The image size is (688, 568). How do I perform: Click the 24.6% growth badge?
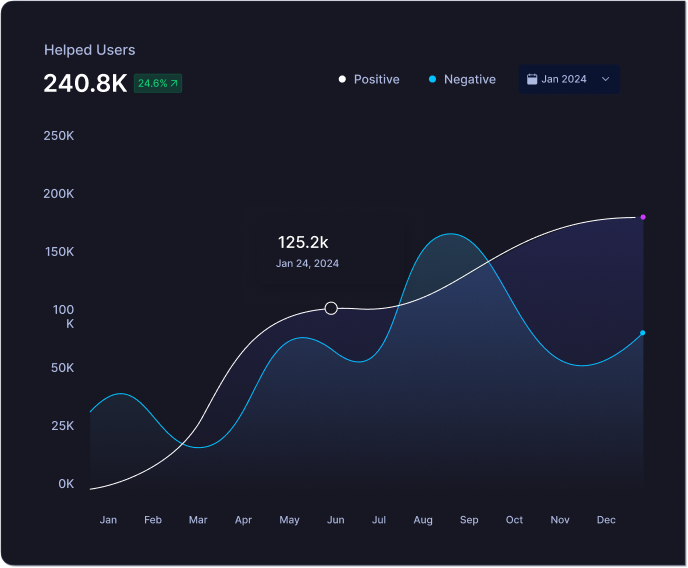click(x=158, y=84)
